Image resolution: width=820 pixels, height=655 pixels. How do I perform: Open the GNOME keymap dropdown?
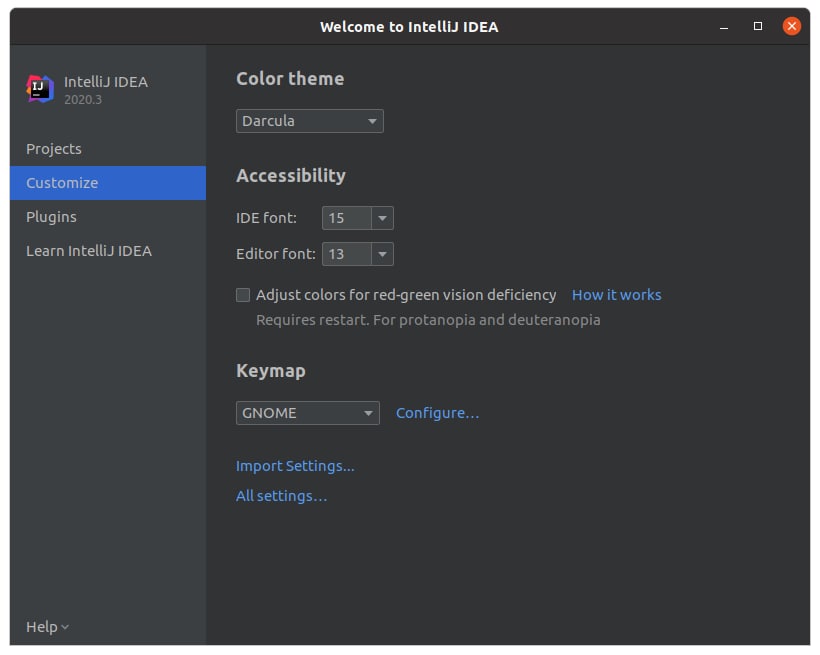(x=308, y=413)
